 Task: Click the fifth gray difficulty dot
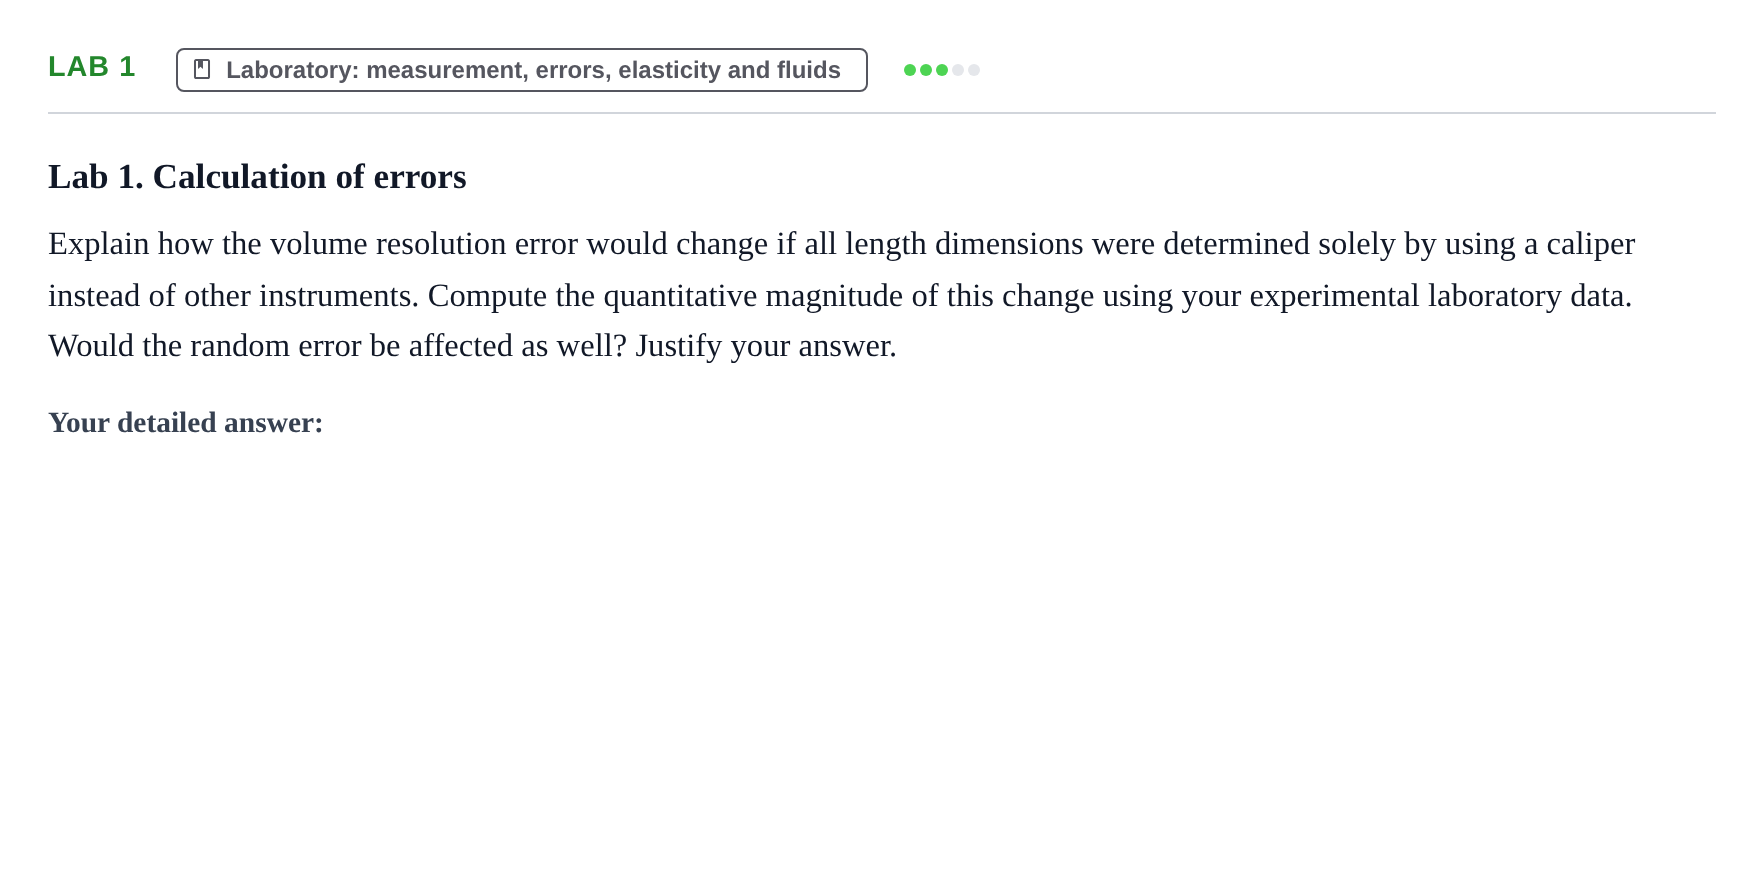[x=974, y=70]
